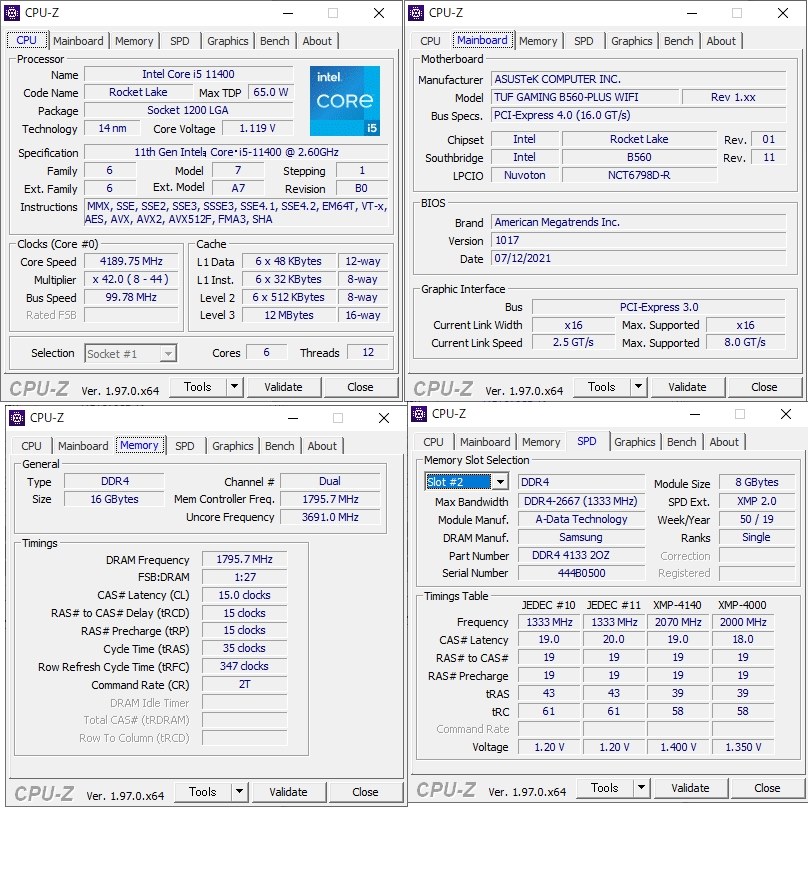808x871 pixels.
Task: Click the CPU-Z title icon in the Motherboard window
Action: 416,13
